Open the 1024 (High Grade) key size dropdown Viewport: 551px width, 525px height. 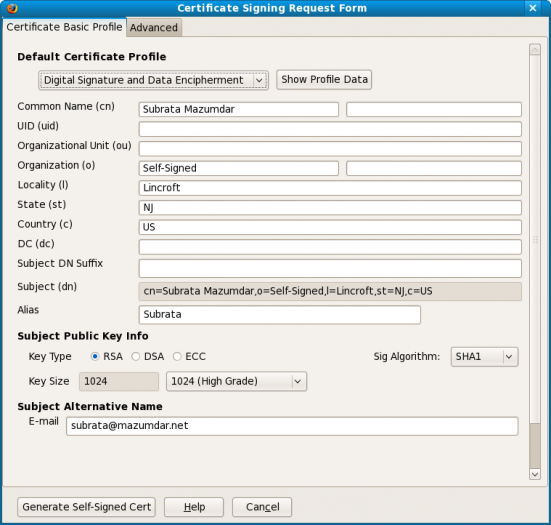tap(236, 381)
